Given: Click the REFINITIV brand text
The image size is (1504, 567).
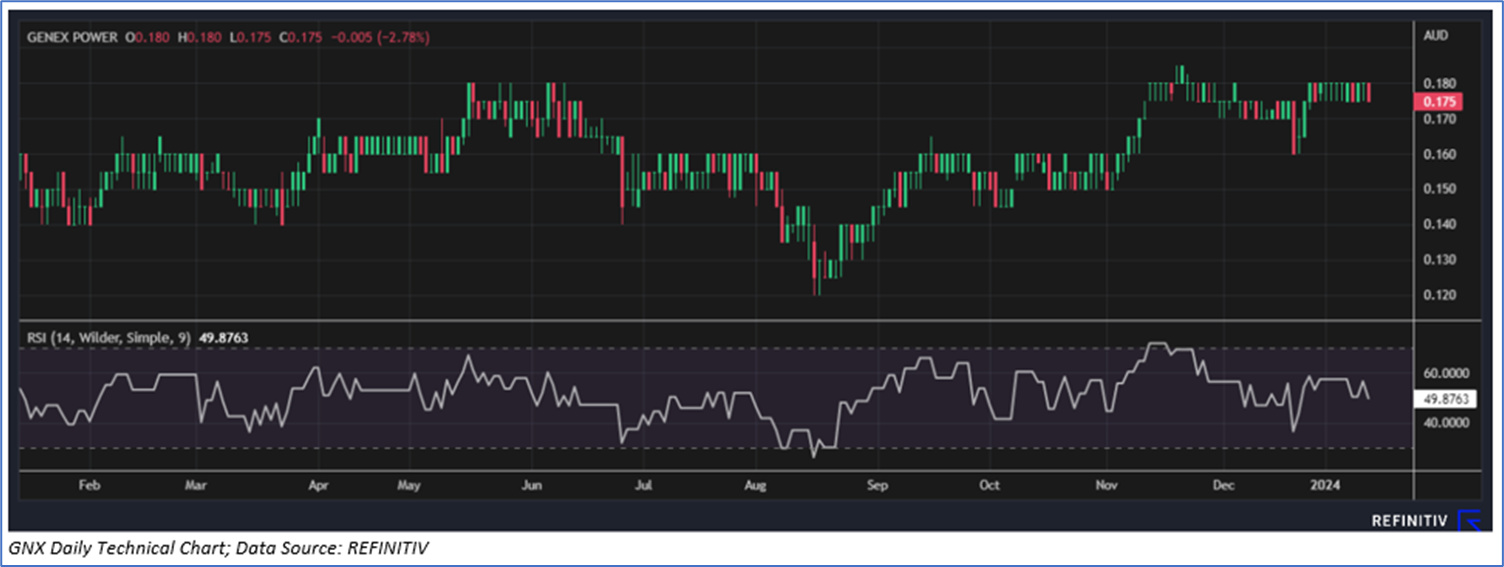Looking at the screenshot, I should point(1410,519).
